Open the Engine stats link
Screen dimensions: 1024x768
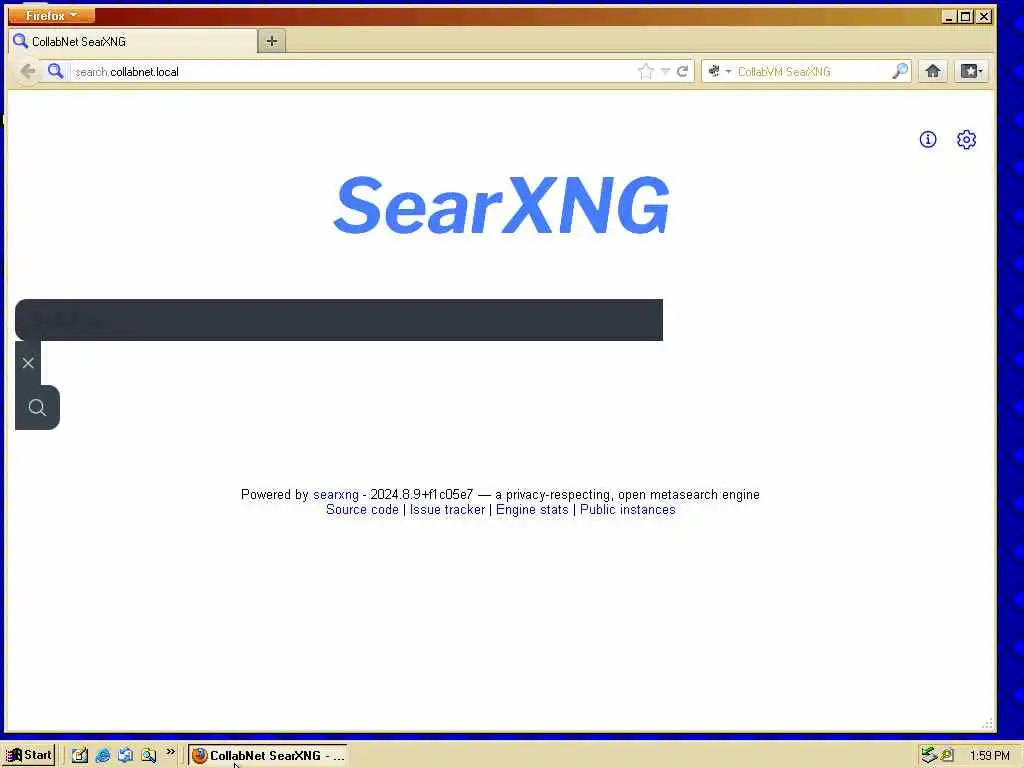532,509
